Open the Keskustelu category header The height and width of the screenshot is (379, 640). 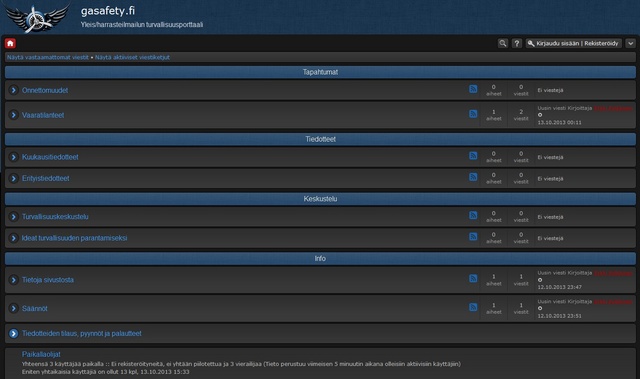[x=320, y=199]
